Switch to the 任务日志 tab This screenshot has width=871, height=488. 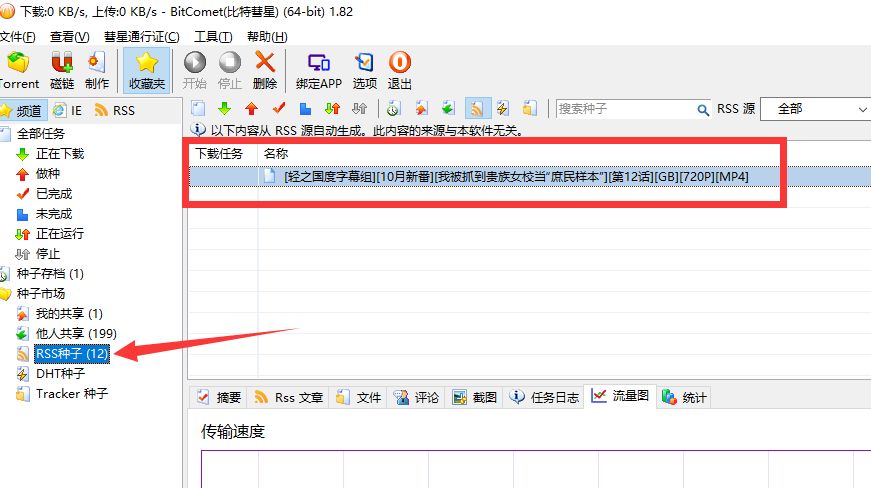(x=545, y=397)
